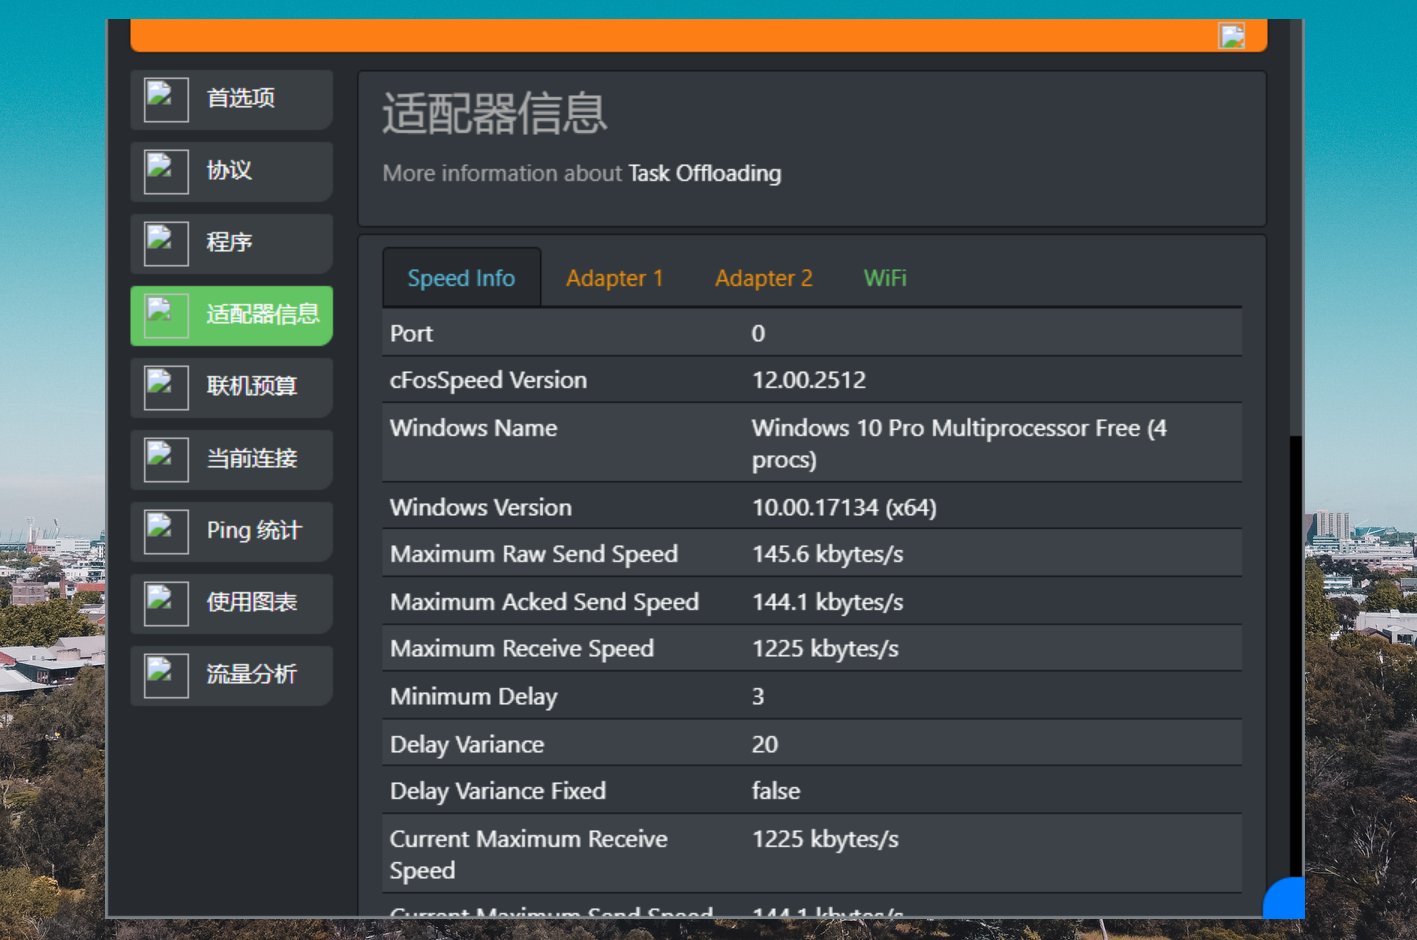The image size is (1417, 940).
Task: View 使用图表 usage graph
Action: coord(231,604)
